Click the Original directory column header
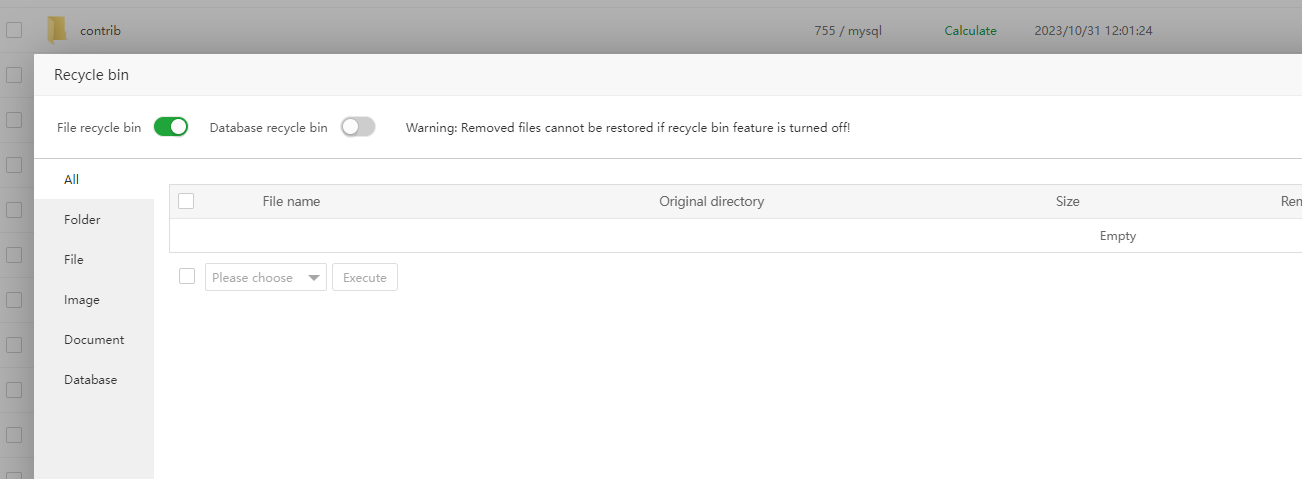This screenshot has width=1302, height=479. coord(711,201)
